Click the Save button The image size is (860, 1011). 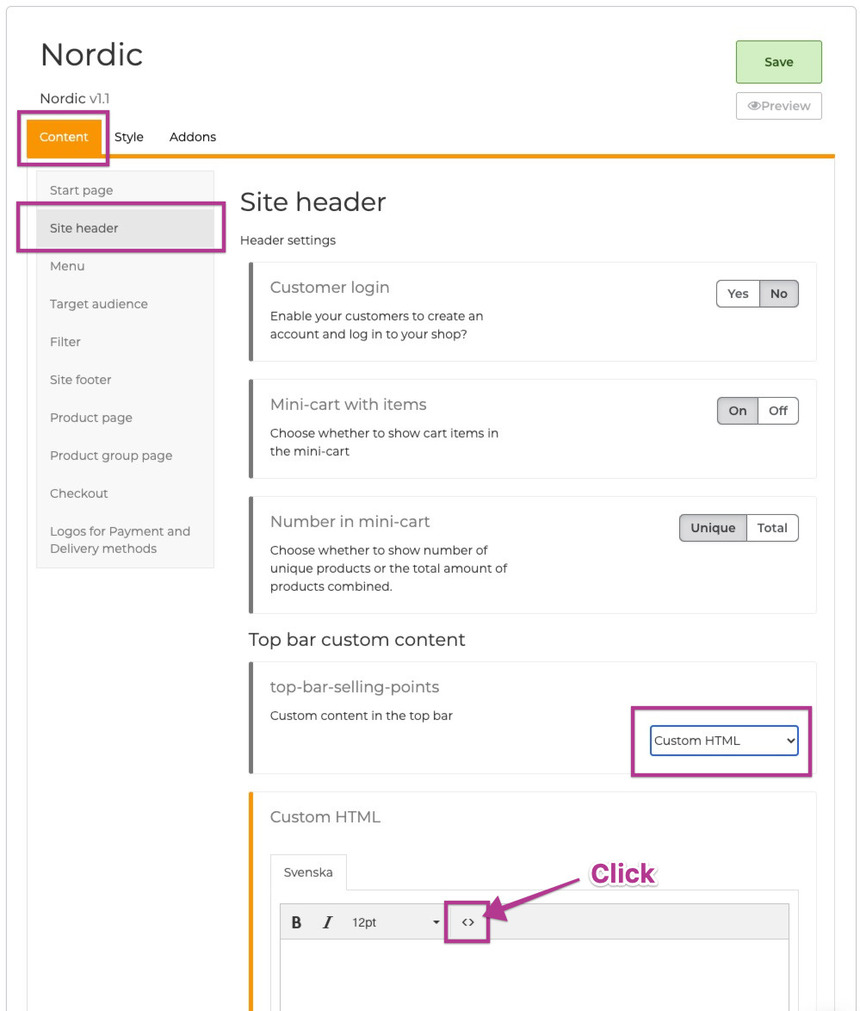(778, 62)
